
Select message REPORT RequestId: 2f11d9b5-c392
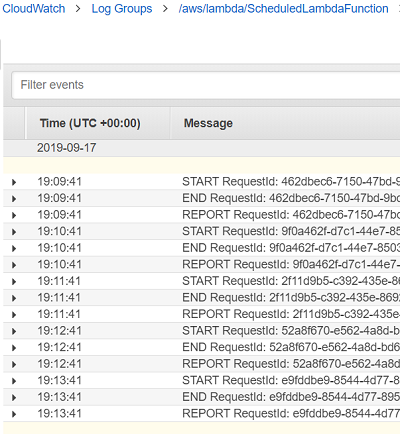[291, 314]
